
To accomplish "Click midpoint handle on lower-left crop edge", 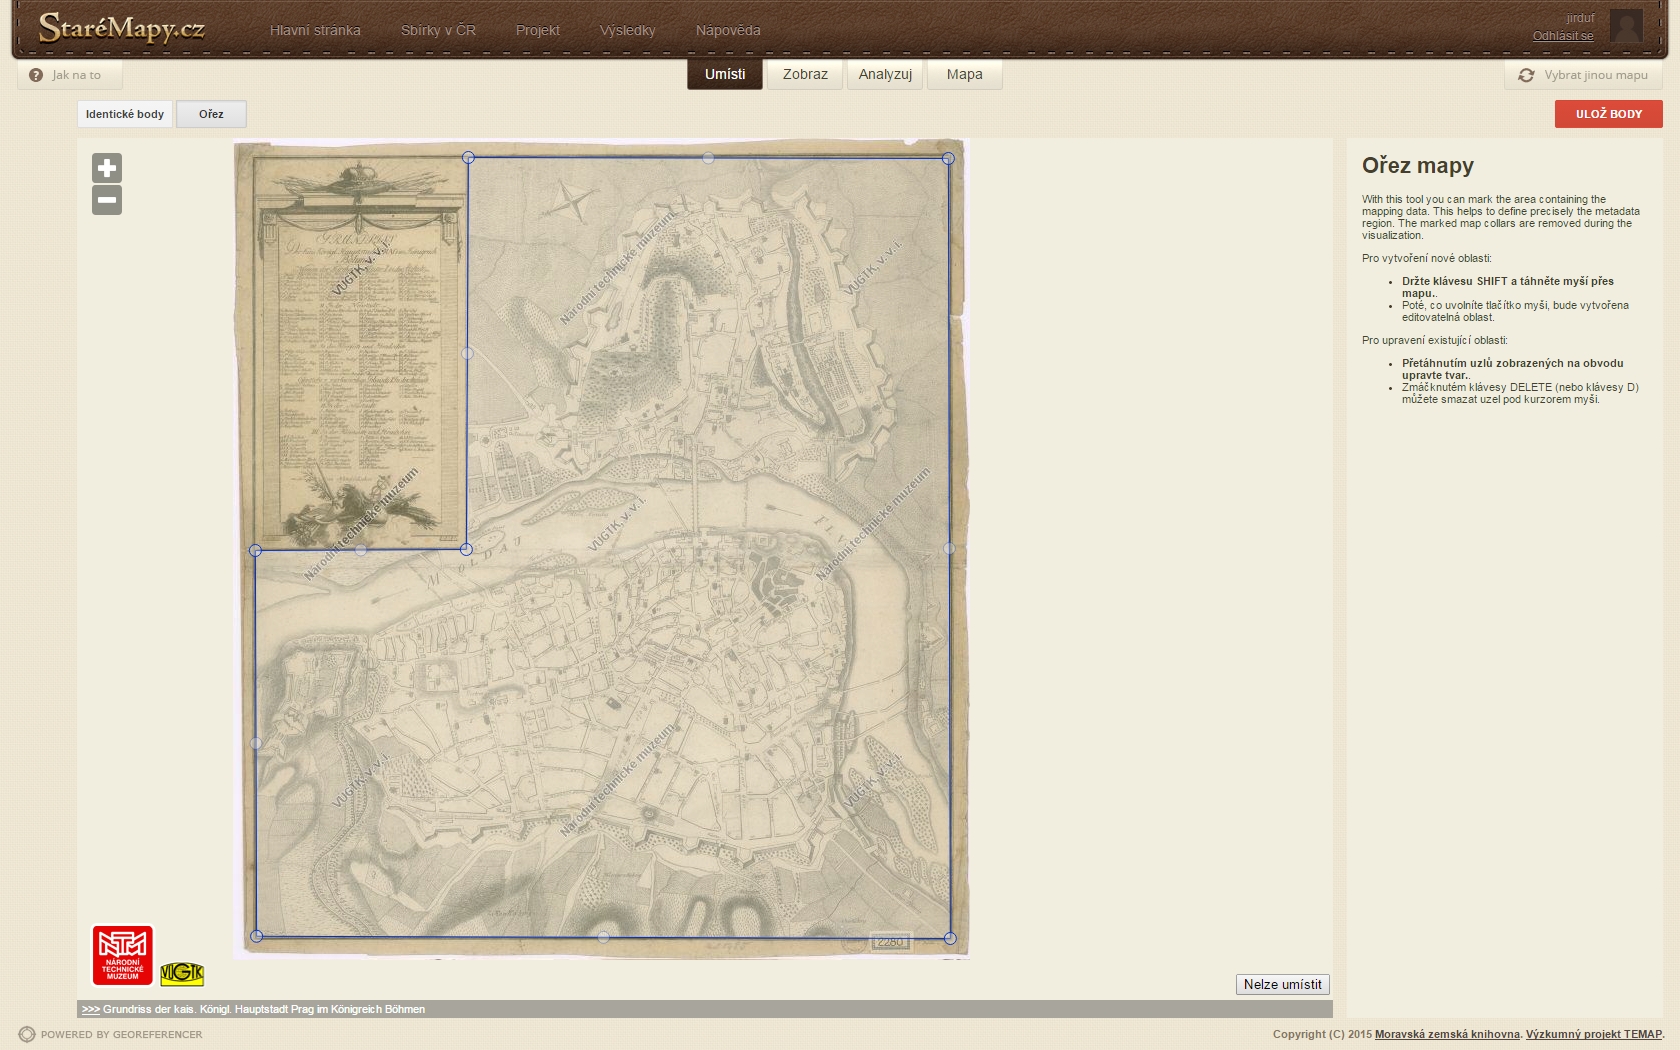I will point(256,743).
